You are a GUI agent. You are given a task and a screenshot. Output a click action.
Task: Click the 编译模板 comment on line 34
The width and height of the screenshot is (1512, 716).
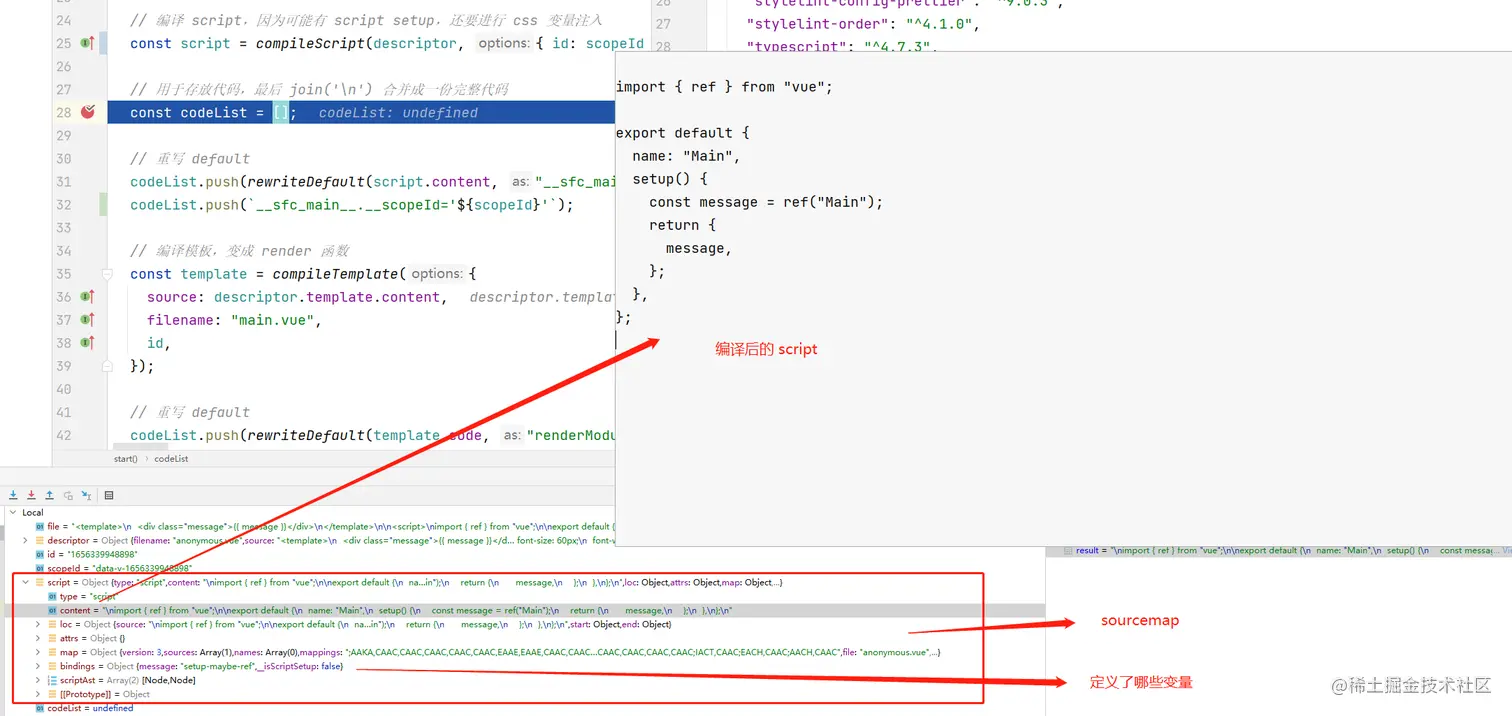click(240, 251)
